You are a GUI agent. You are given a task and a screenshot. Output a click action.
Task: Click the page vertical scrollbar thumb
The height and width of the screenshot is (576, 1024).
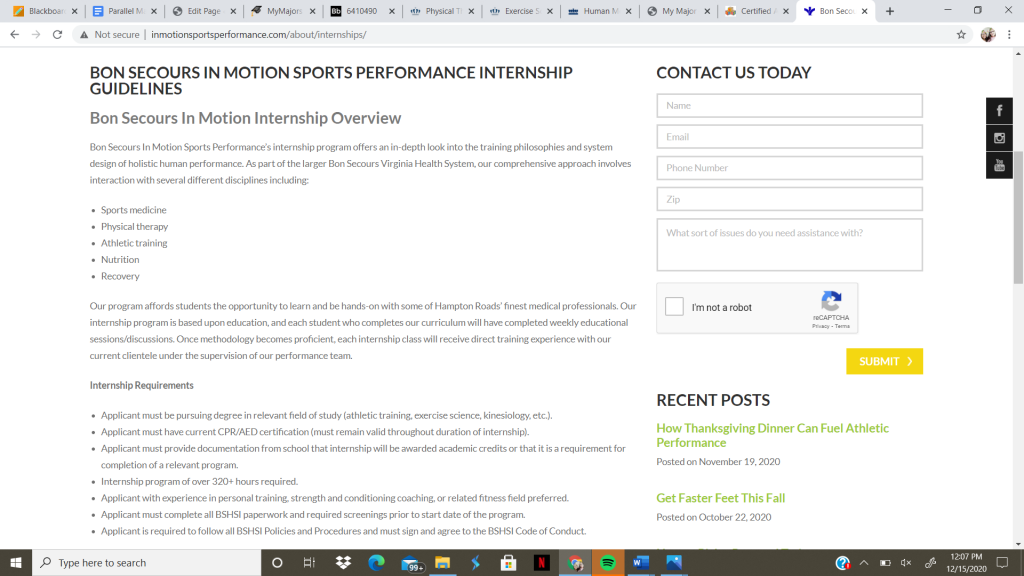point(1018,218)
